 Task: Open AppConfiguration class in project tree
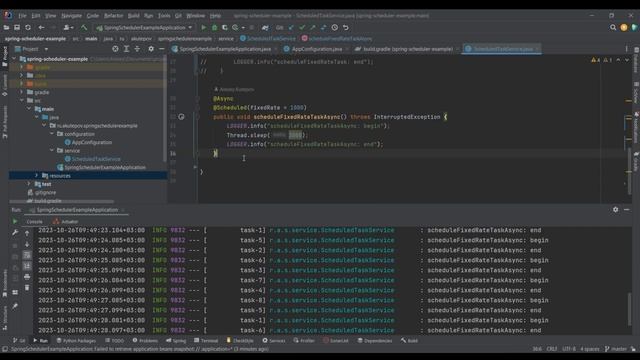[x=88, y=142]
